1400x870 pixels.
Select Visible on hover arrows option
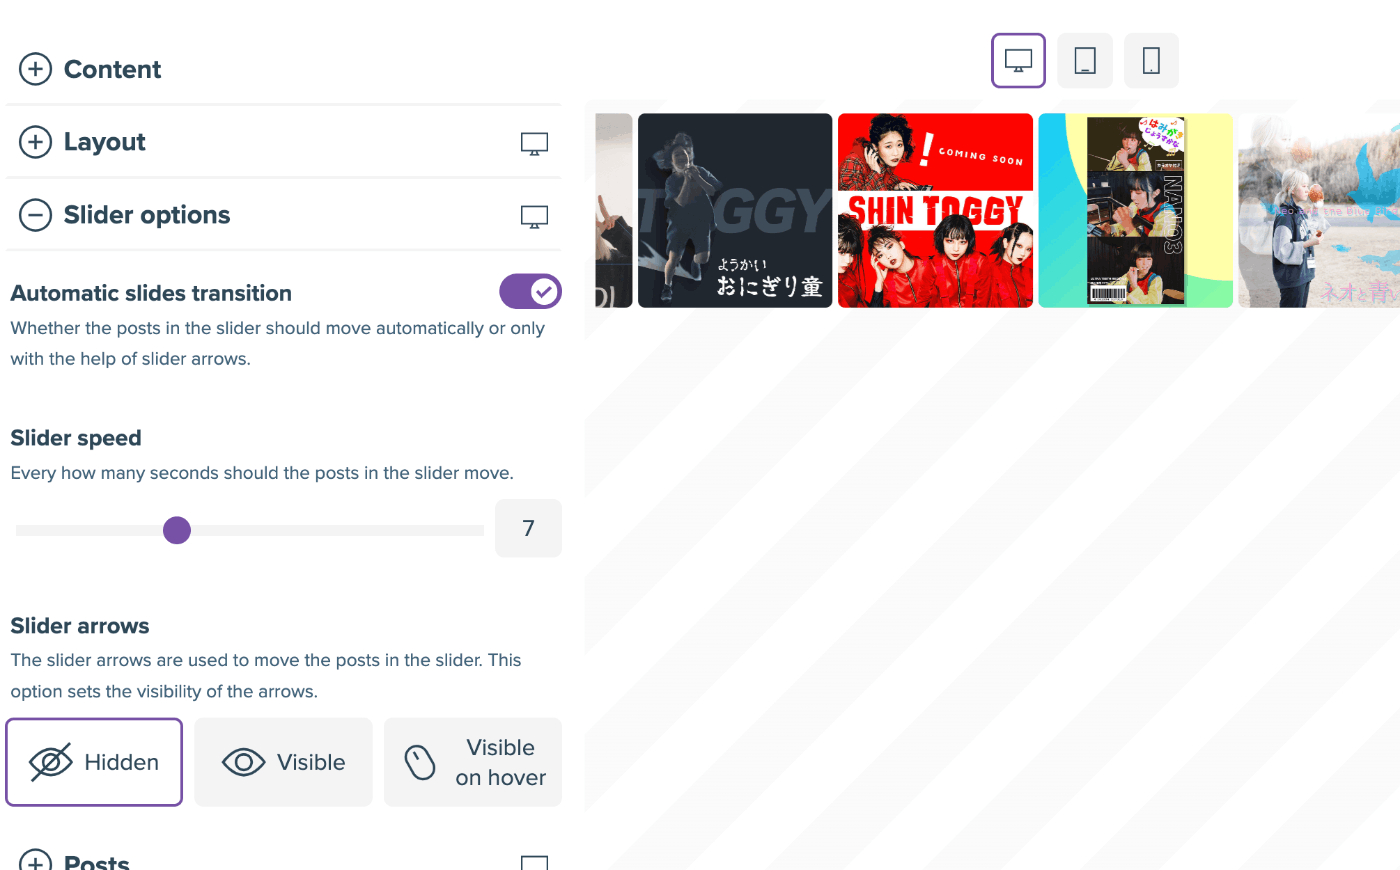coord(473,762)
